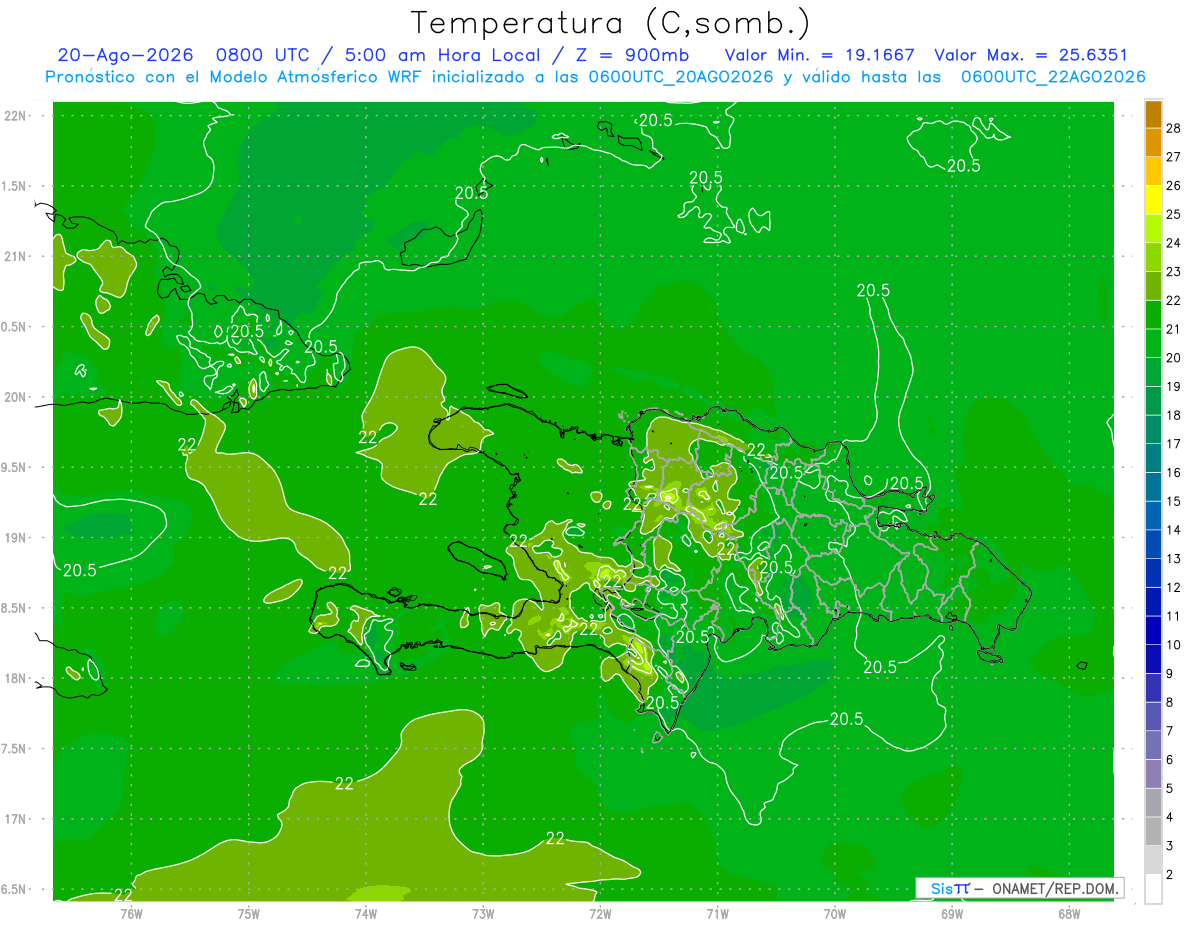Select the "Valor Min. = 19.1667" value
The height and width of the screenshot is (927, 1200).
(x=820, y=55)
